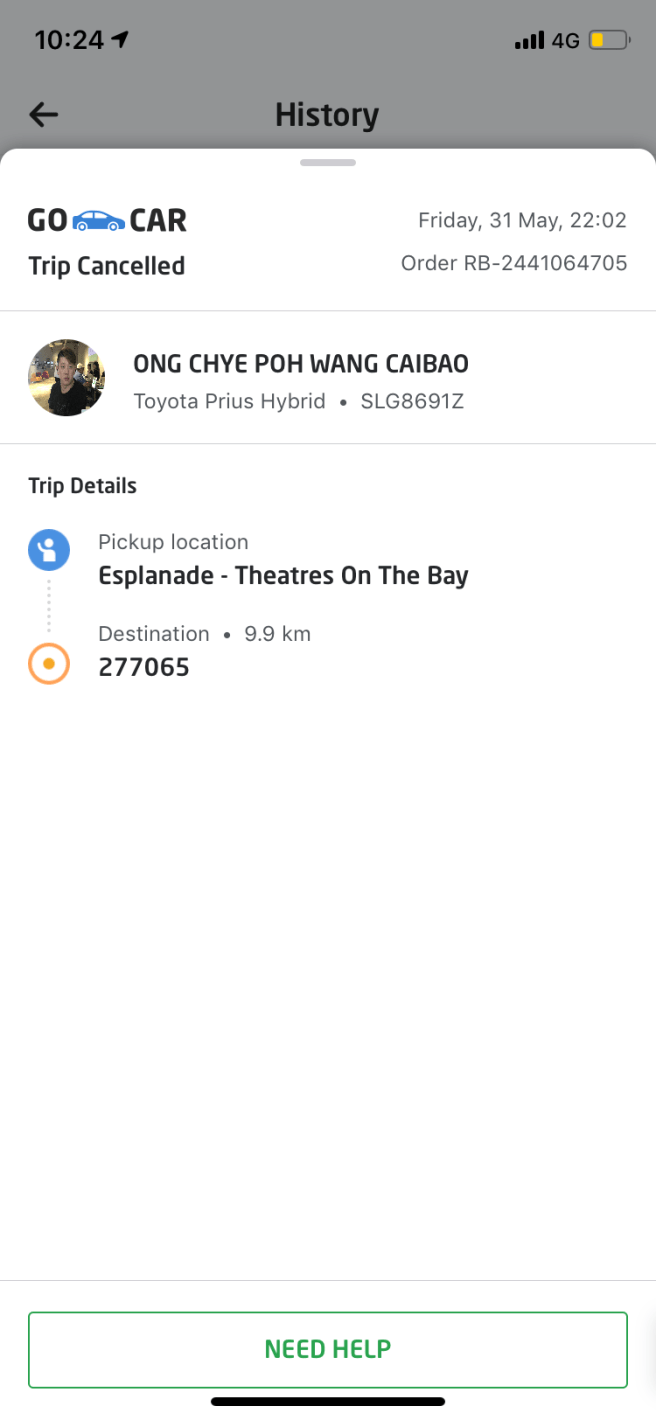Tap the Order RB-2441064705 number
The width and height of the screenshot is (656, 1420).
pyautogui.click(x=514, y=263)
